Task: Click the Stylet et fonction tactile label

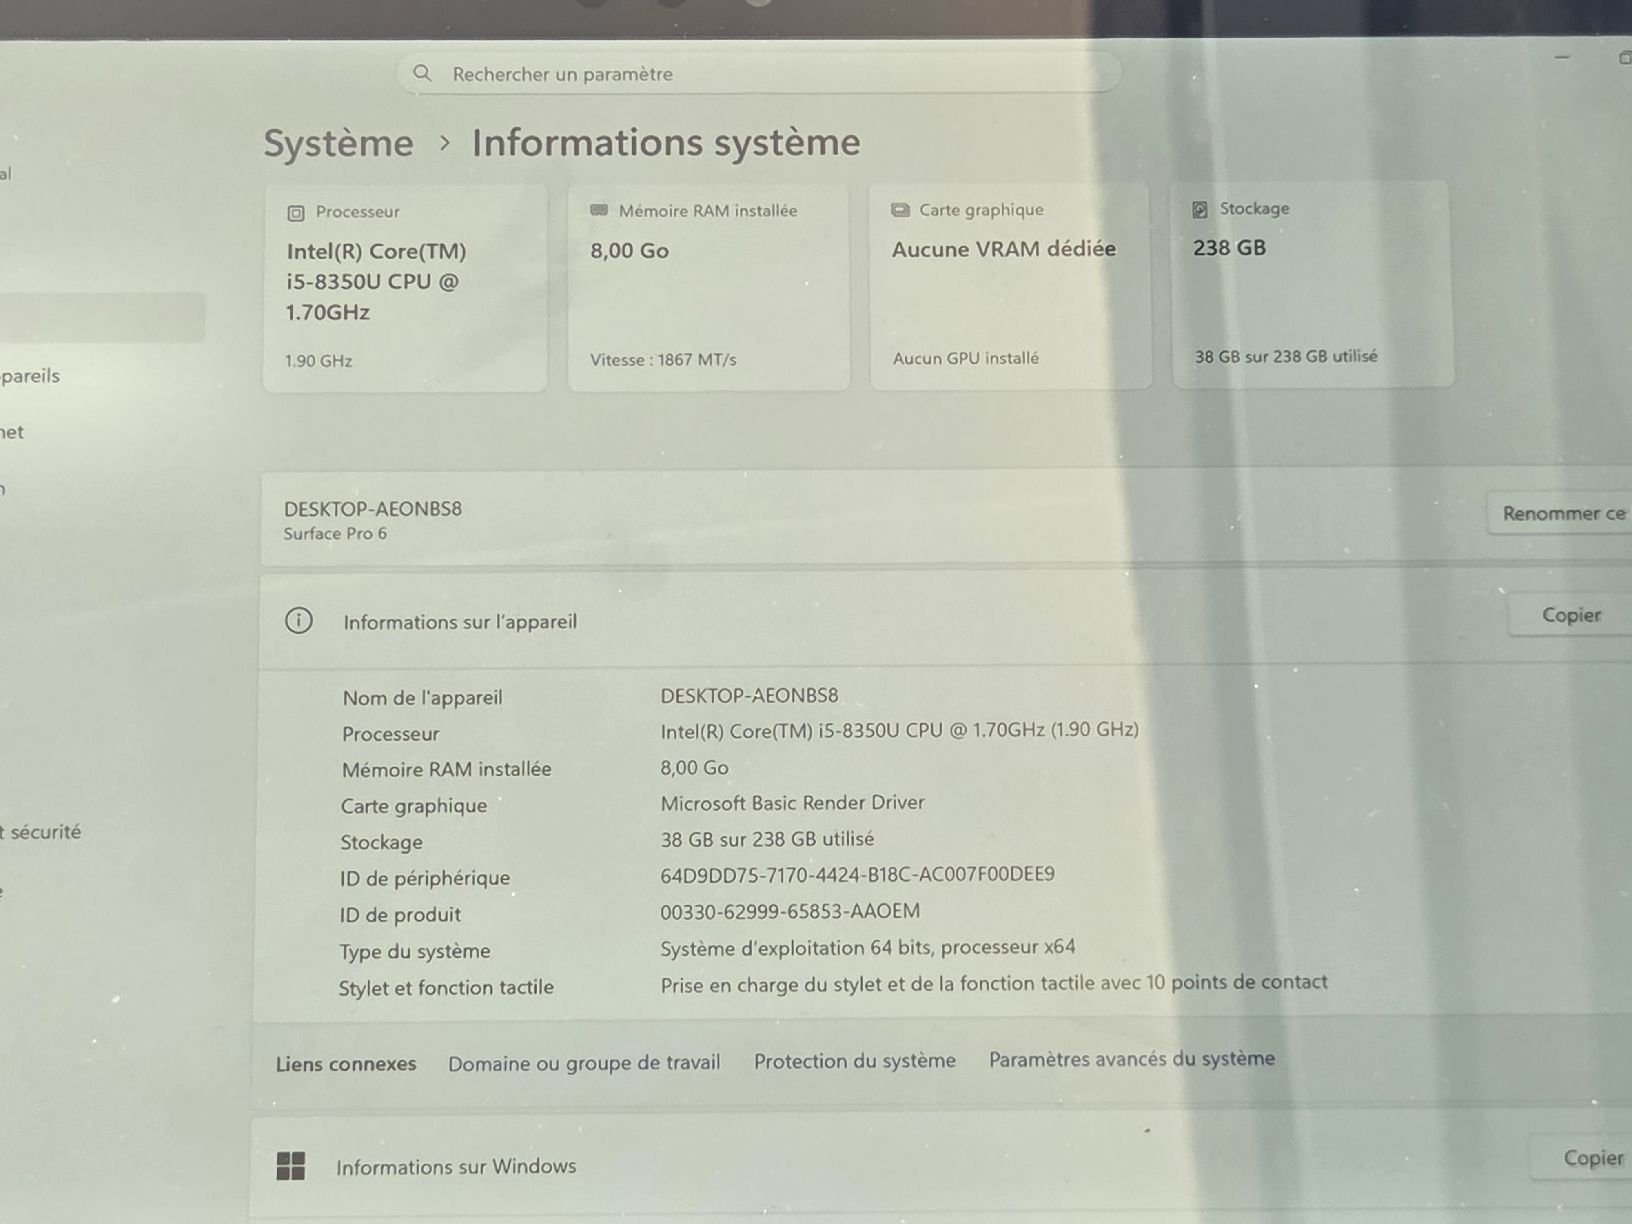Action: pos(446,988)
